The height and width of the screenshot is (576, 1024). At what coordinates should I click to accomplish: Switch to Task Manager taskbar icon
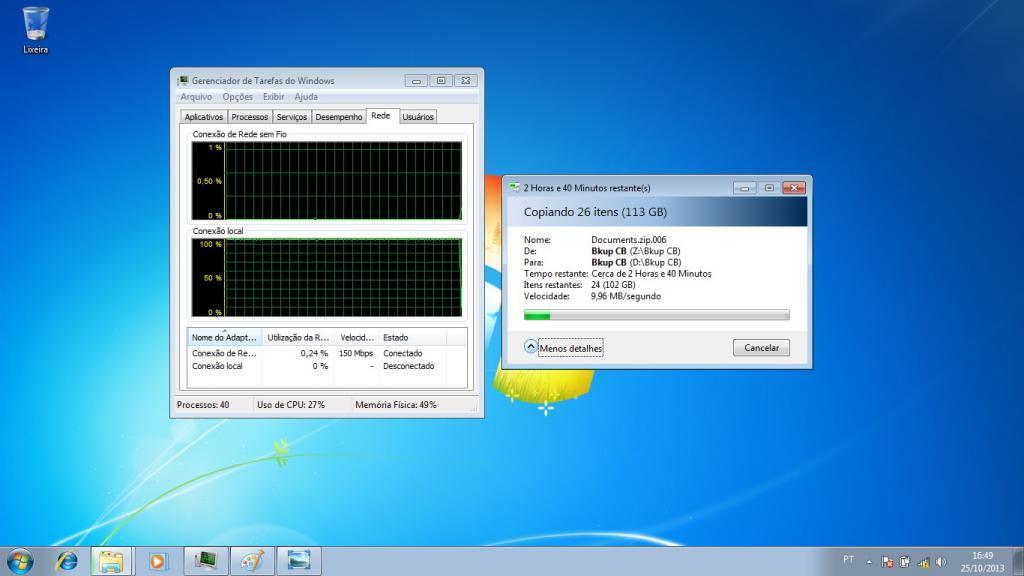tap(206, 561)
